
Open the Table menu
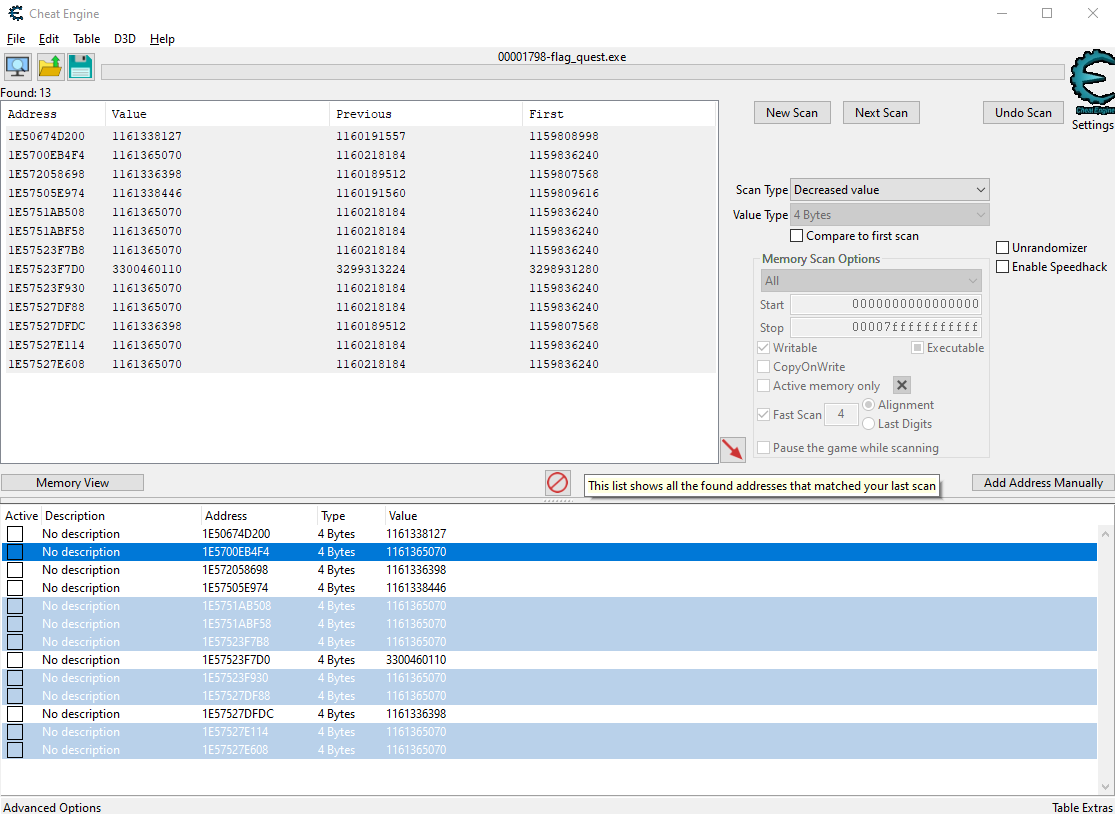click(x=87, y=39)
